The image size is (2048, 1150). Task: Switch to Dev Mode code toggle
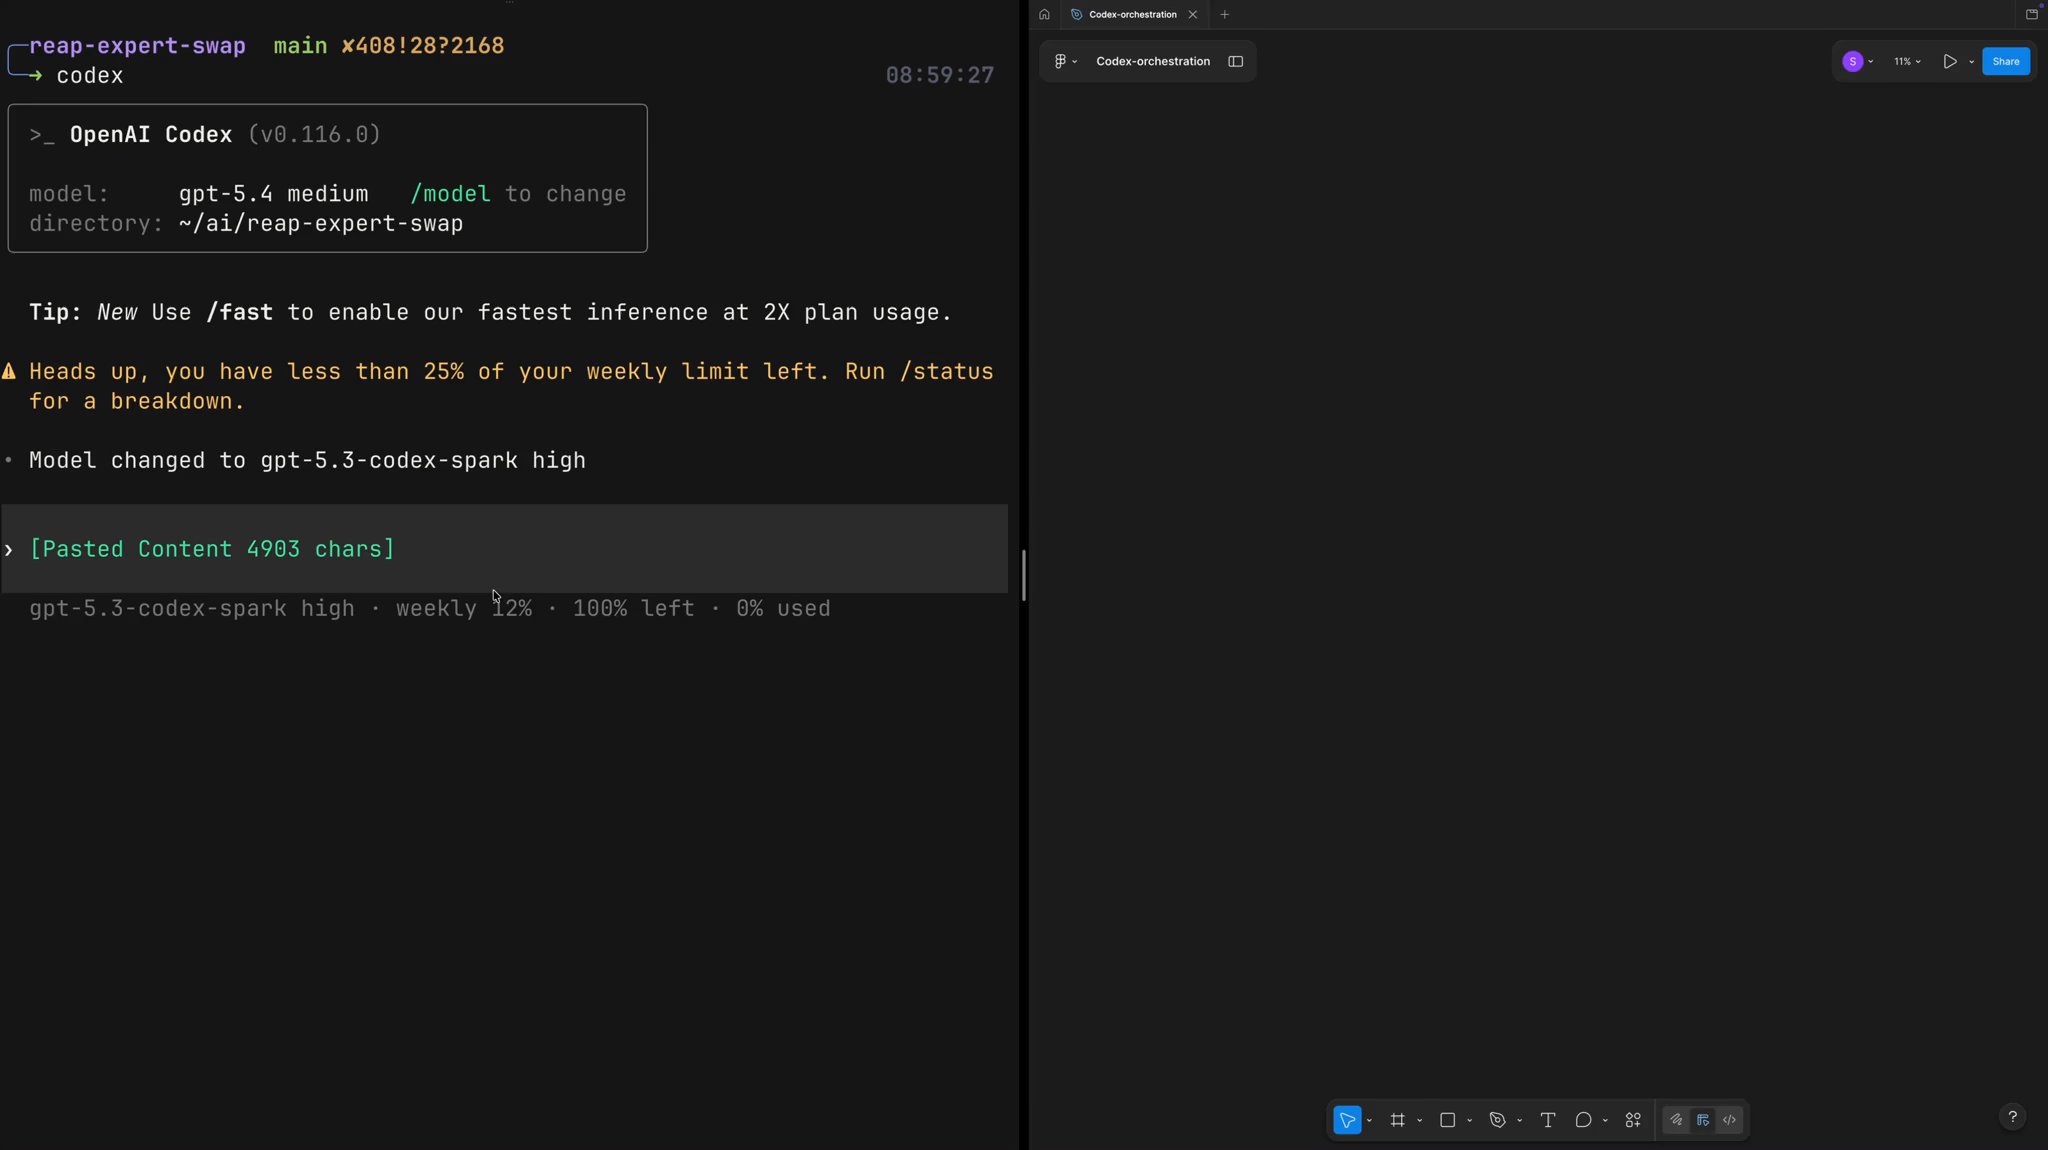1729,1120
